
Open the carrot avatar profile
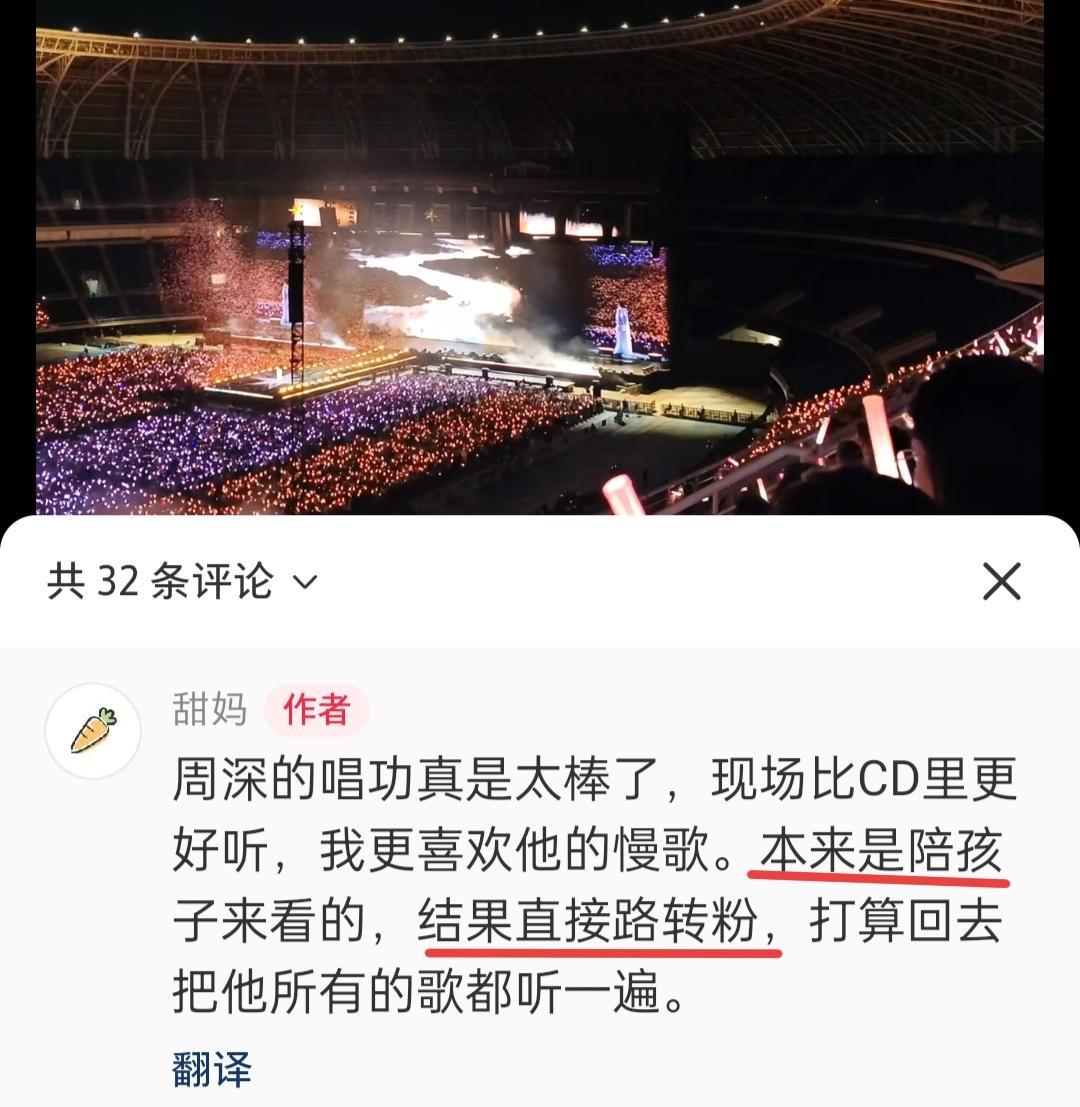93,731
